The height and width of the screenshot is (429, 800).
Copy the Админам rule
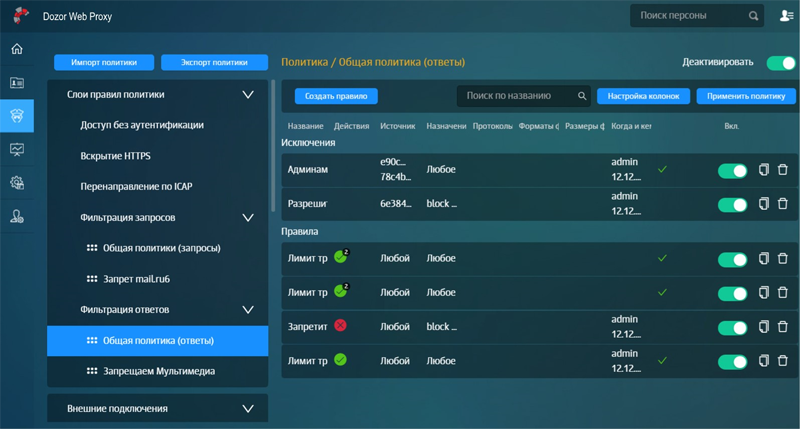coord(763,169)
